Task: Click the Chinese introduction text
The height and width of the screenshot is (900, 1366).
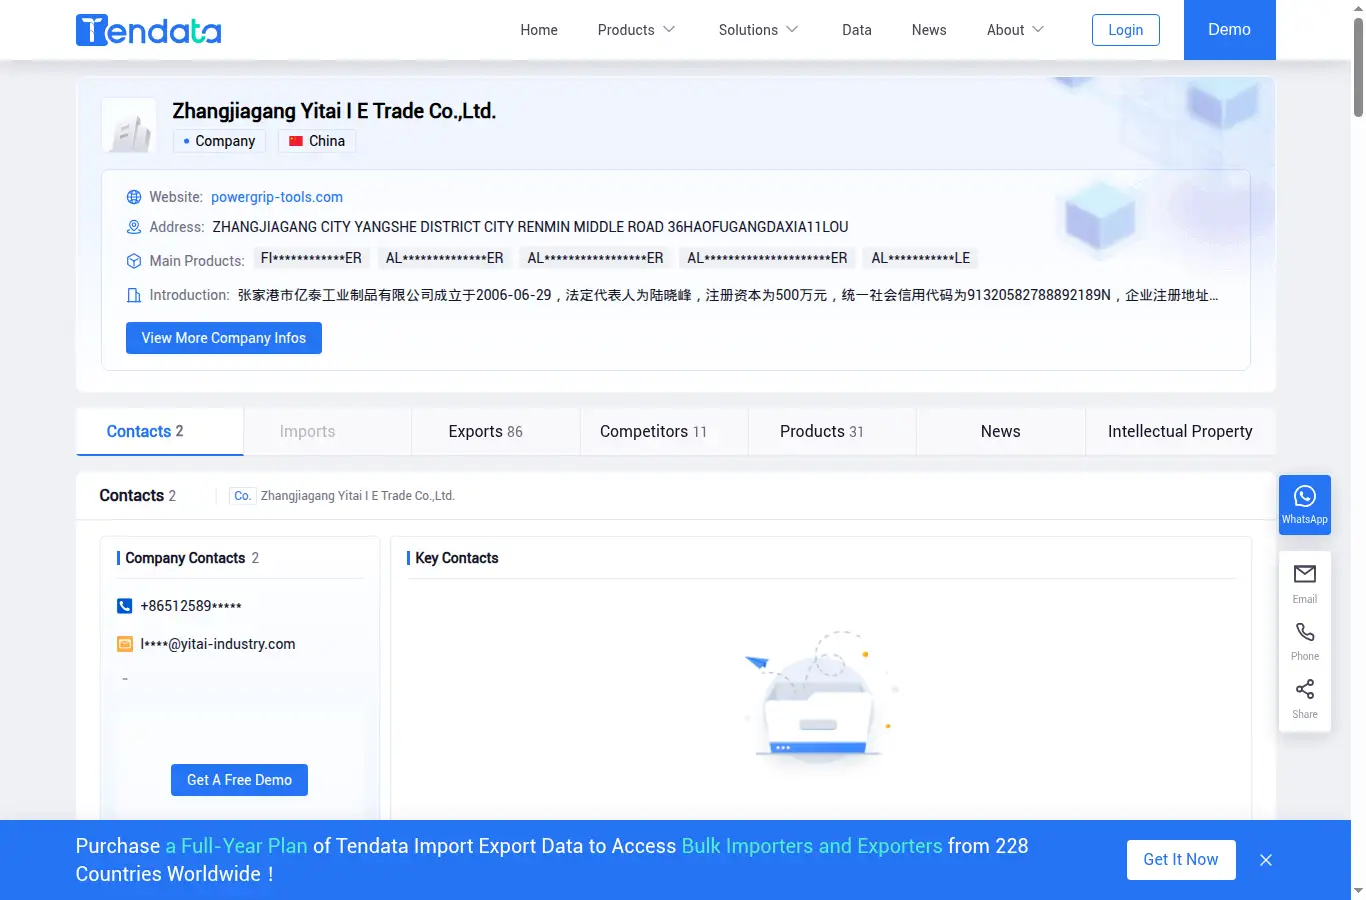Action: tap(728, 295)
